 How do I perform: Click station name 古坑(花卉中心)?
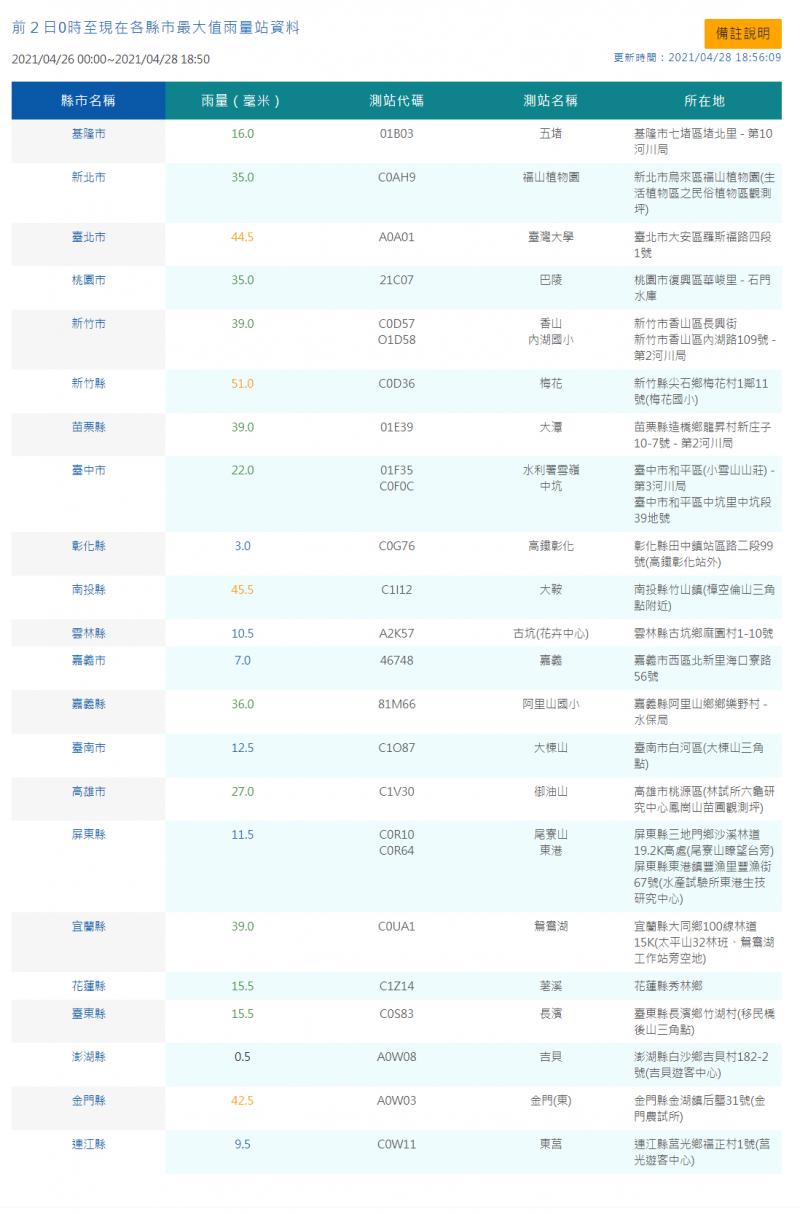[551, 633]
